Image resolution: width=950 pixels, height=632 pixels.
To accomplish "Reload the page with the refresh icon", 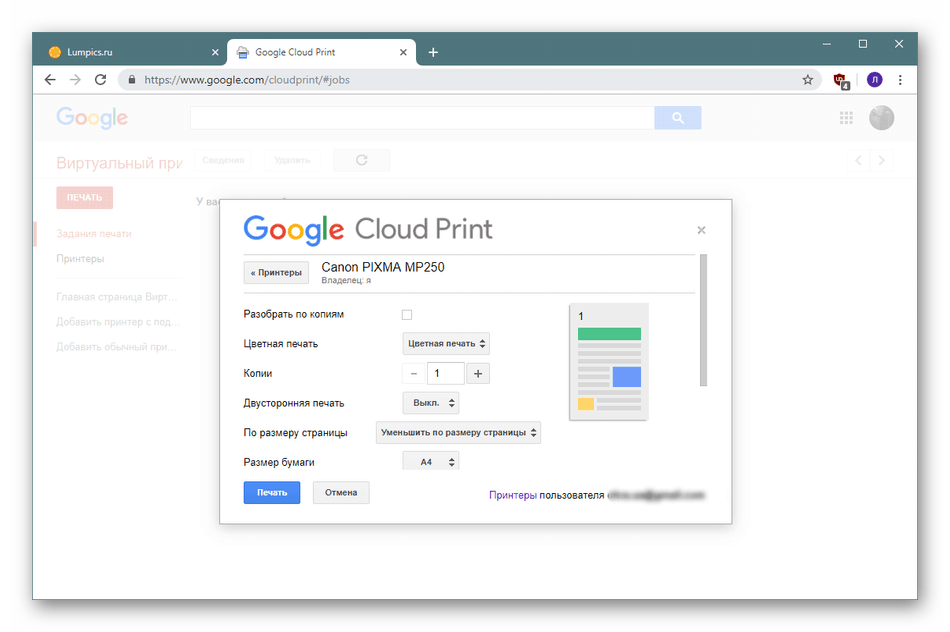I will click(x=101, y=79).
